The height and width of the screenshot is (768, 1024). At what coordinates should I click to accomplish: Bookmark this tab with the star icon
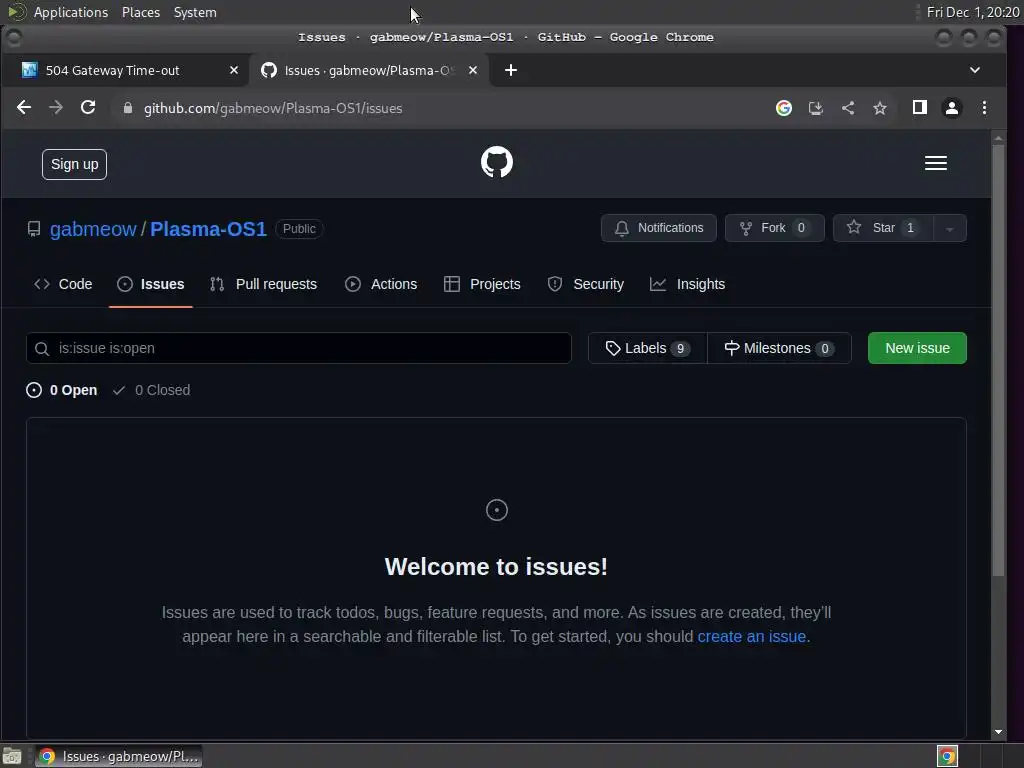point(880,108)
